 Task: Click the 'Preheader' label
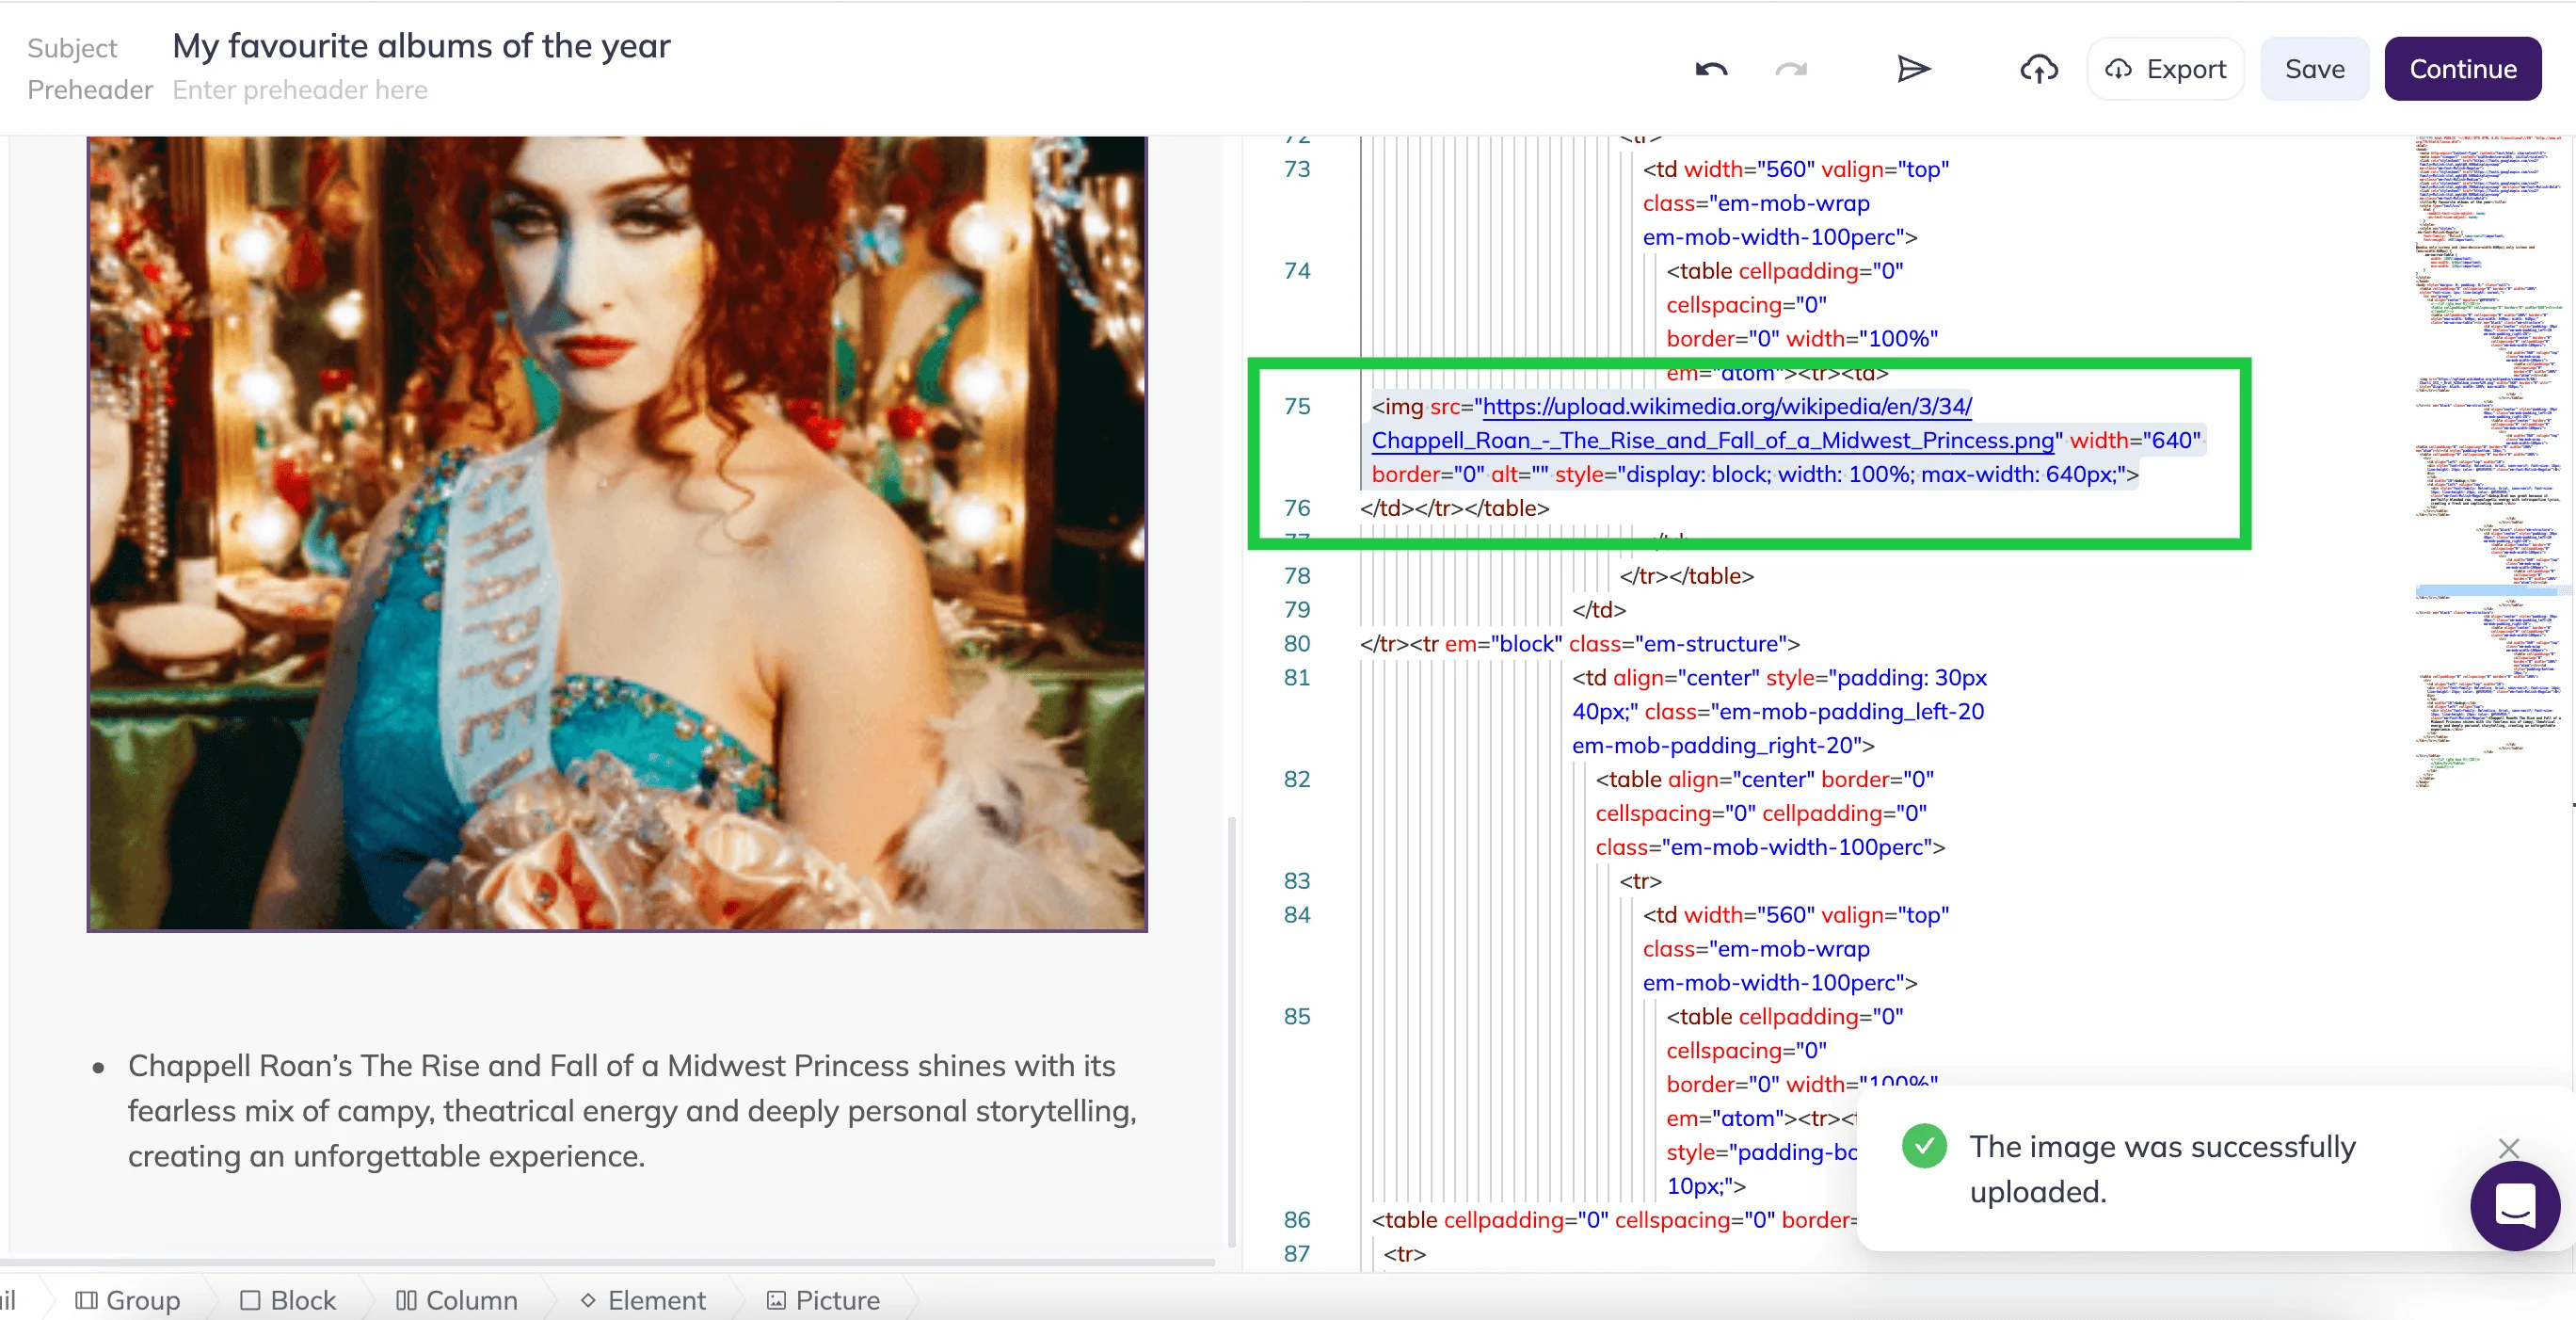tap(90, 90)
